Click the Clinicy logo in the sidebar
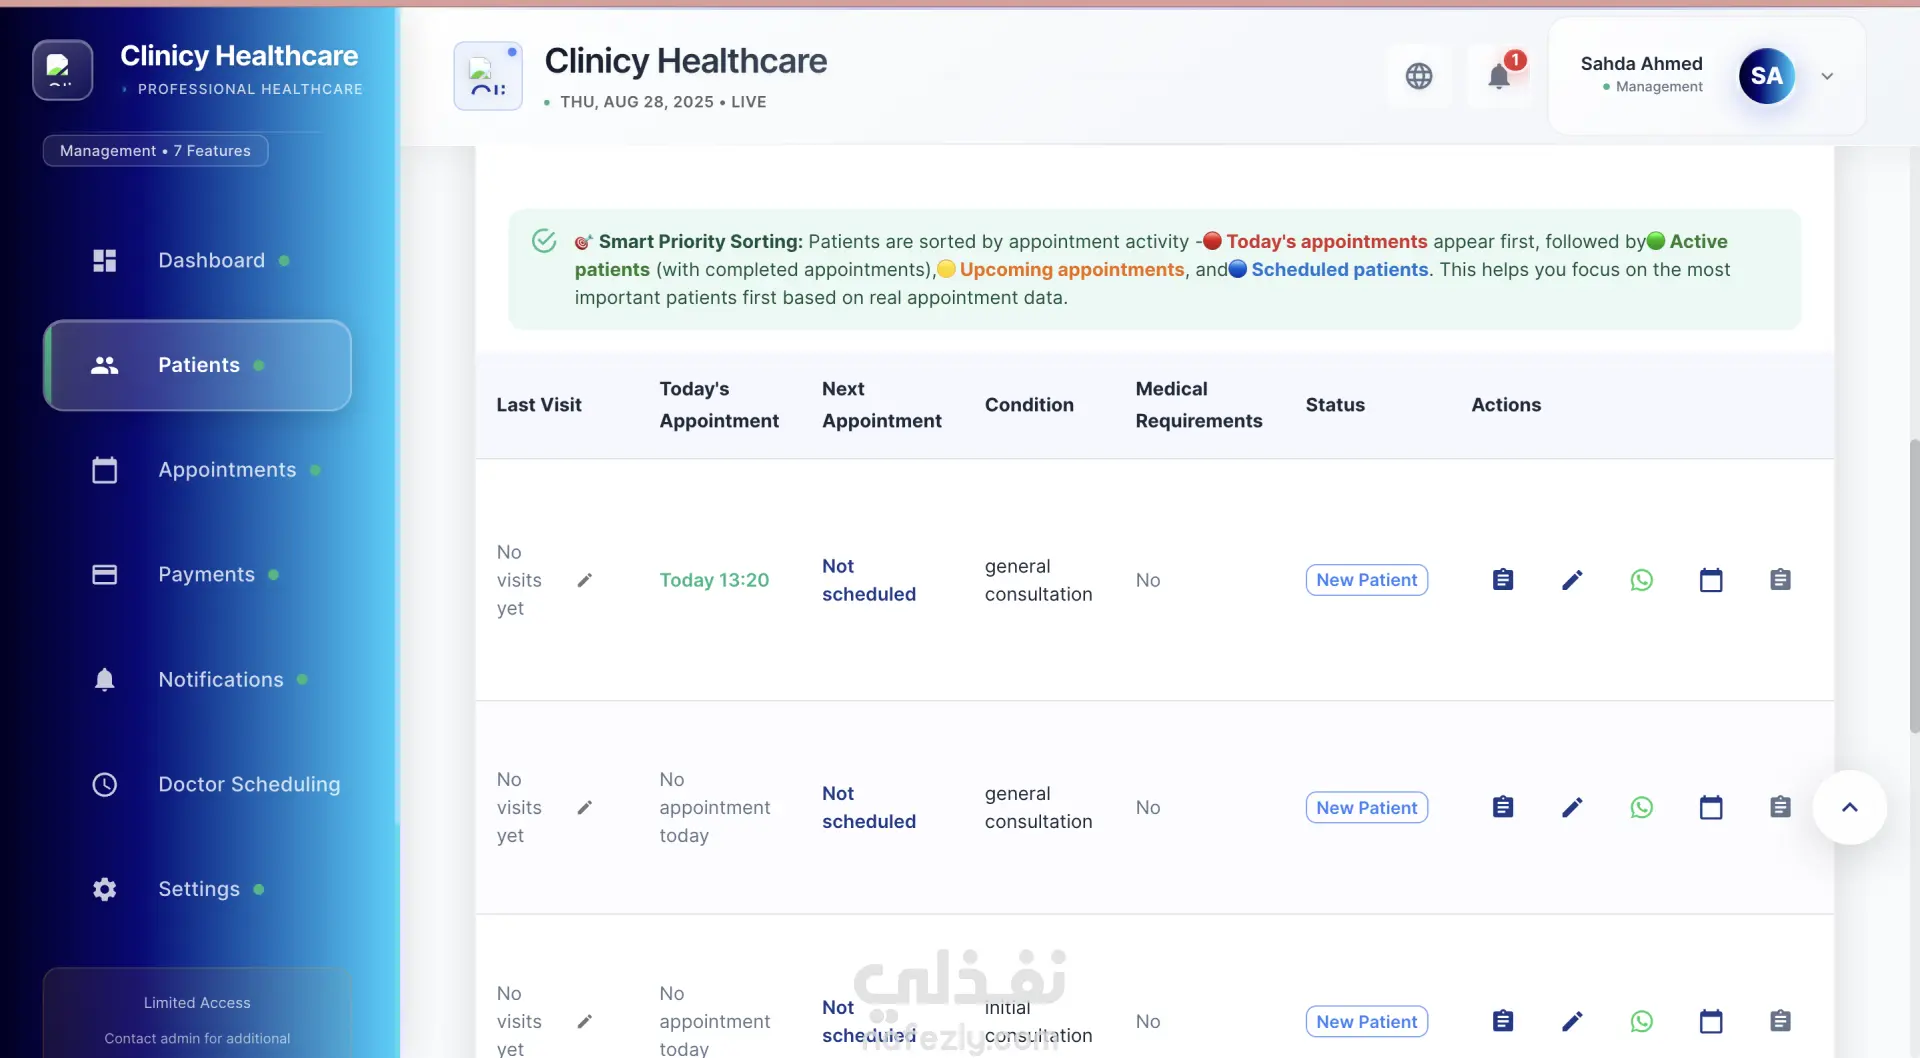The height and width of the screenshot is (1058, 1920). point(63,70)
